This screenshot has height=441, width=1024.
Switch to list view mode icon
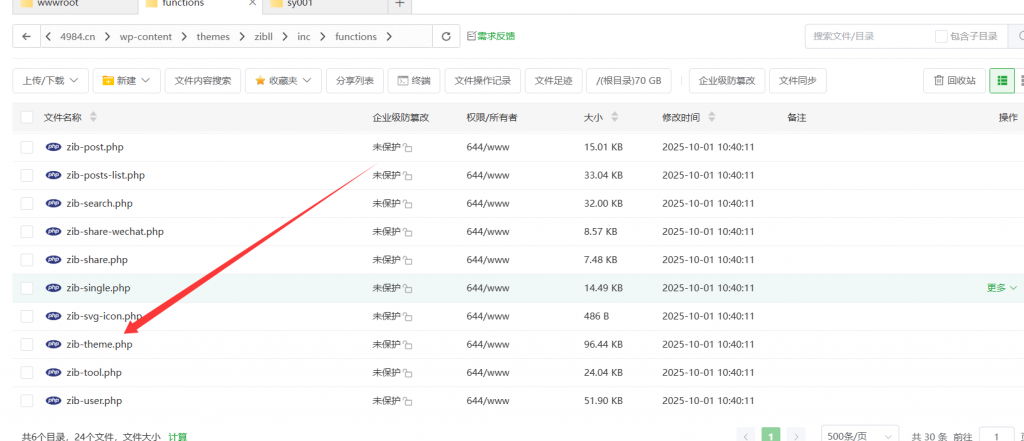[1001, 80]
